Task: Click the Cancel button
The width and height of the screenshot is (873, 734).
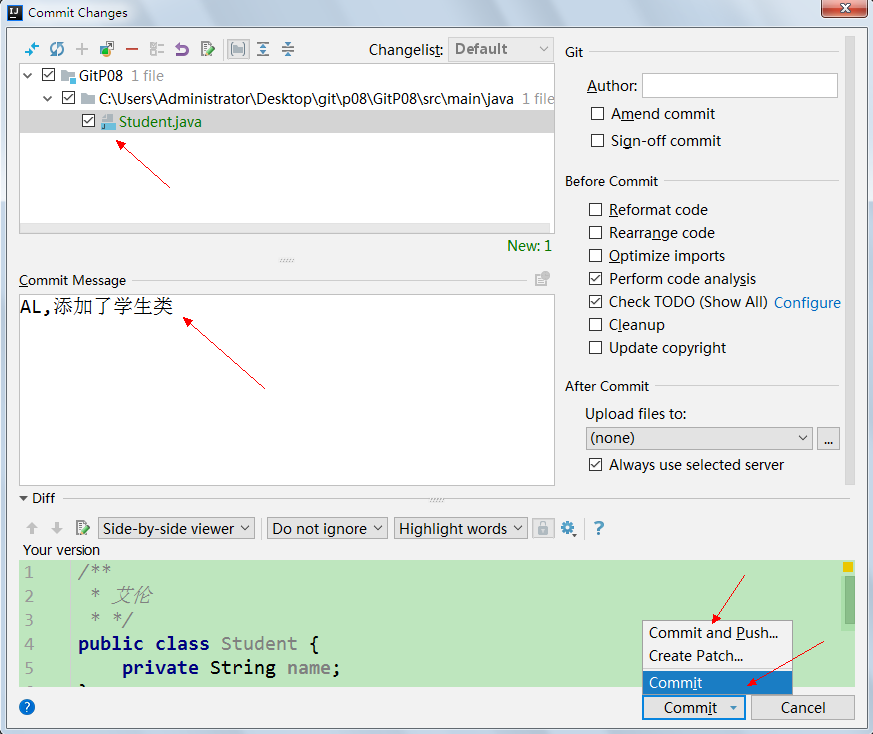Action: pyautogui.click(x=802, y=708)
